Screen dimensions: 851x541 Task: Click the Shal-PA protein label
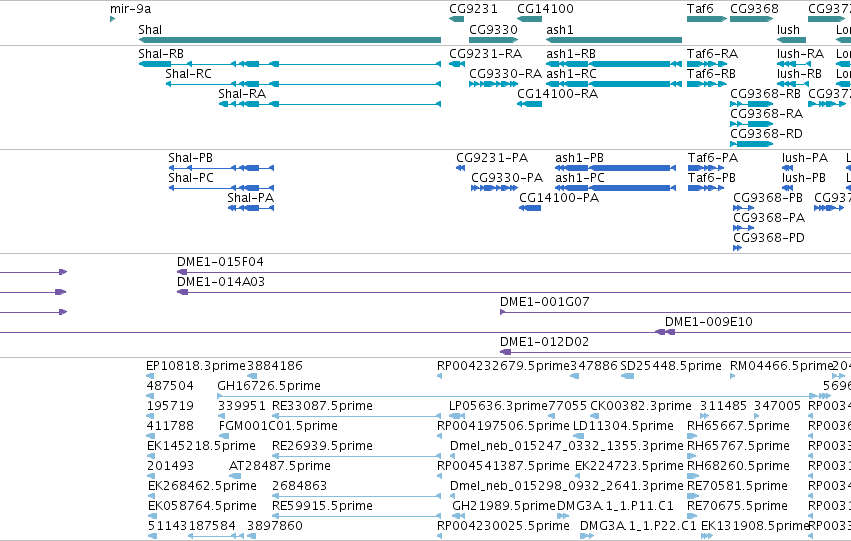(250, 198)
